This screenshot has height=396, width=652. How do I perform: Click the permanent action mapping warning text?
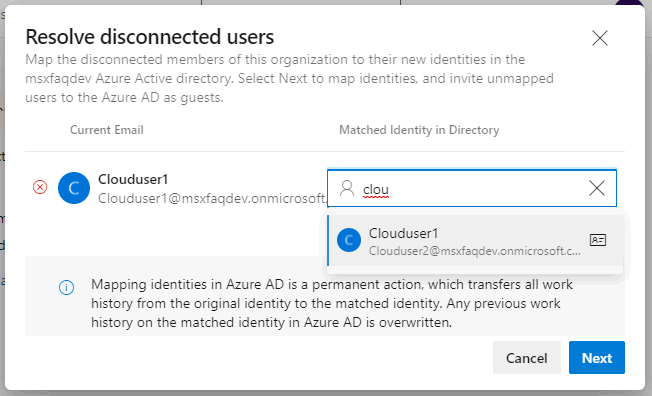click(x=332, y=303)
